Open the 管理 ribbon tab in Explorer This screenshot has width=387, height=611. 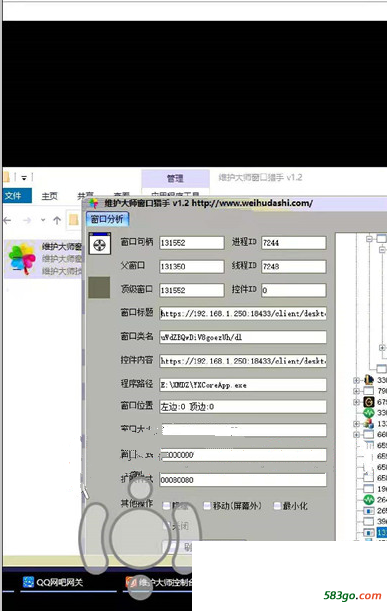175,178
